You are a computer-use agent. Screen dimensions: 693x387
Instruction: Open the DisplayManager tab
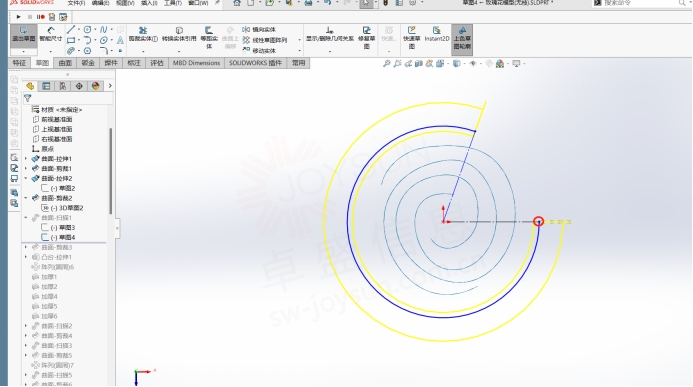95,86
